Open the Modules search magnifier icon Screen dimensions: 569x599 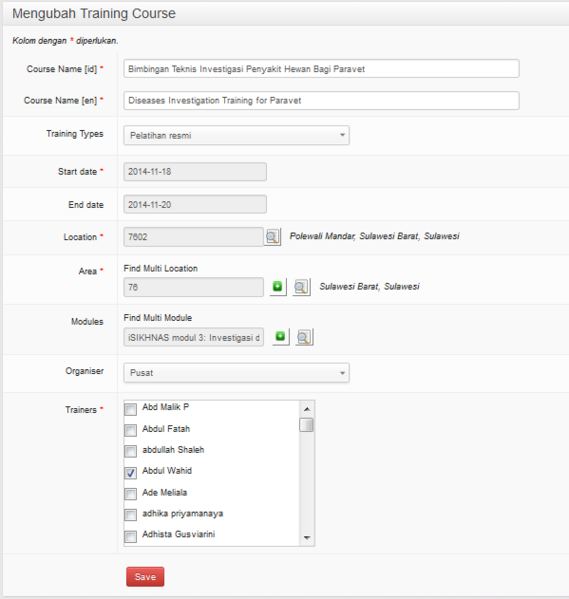click(304, 337)
